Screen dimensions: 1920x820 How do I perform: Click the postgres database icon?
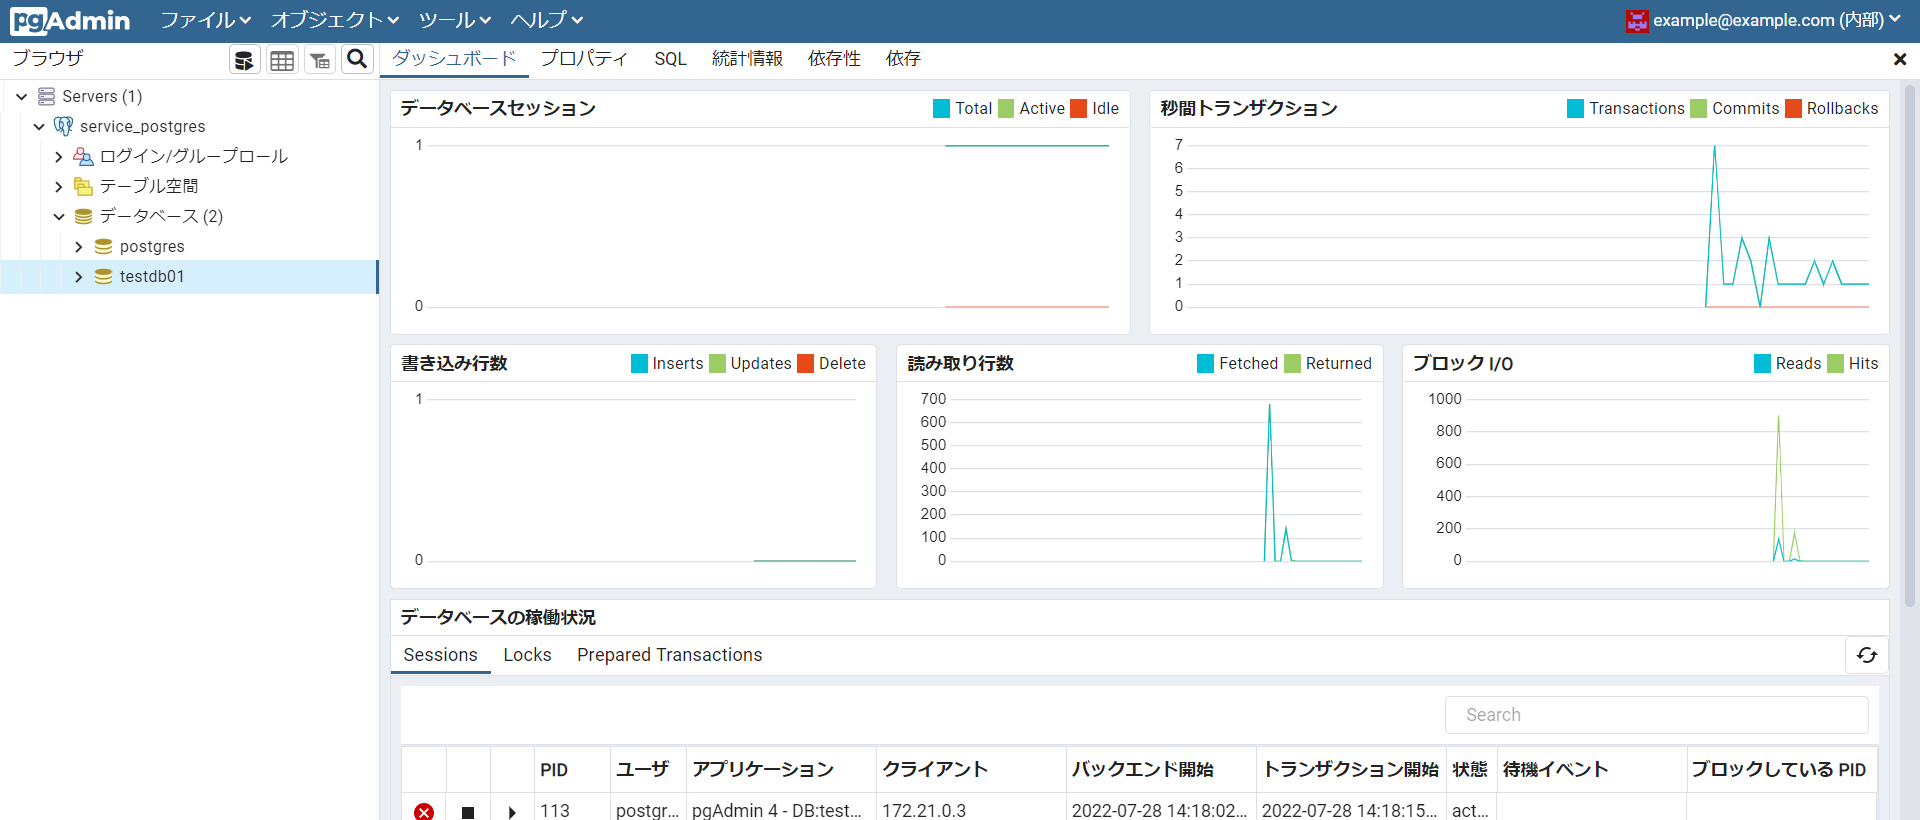click(x=103, y=246)
